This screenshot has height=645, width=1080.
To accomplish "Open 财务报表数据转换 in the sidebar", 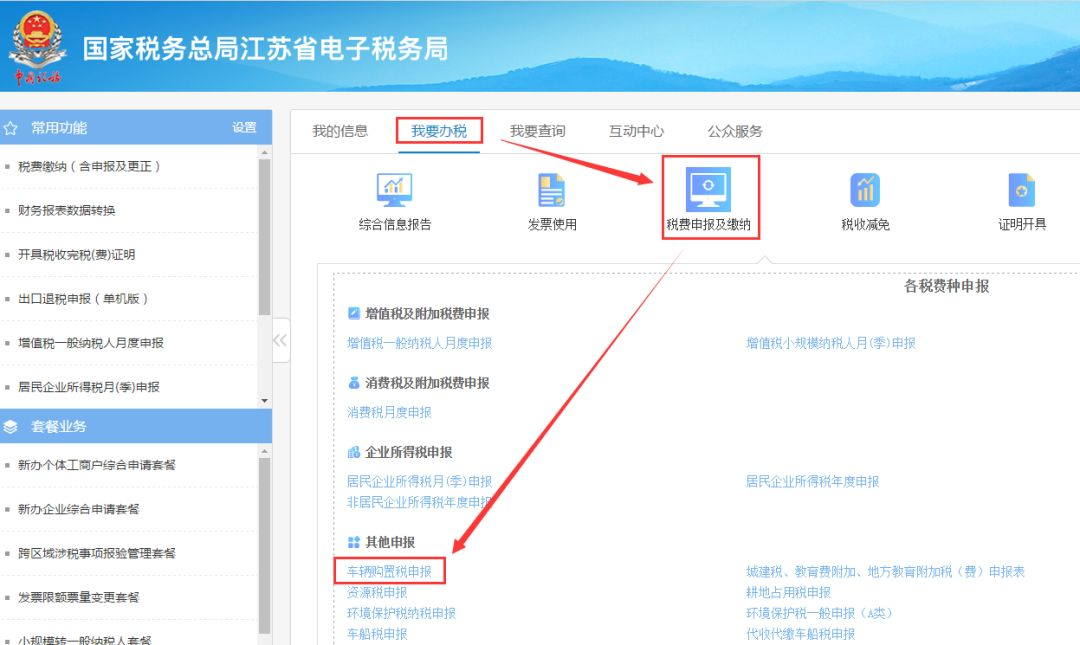I will click(67, 210).
